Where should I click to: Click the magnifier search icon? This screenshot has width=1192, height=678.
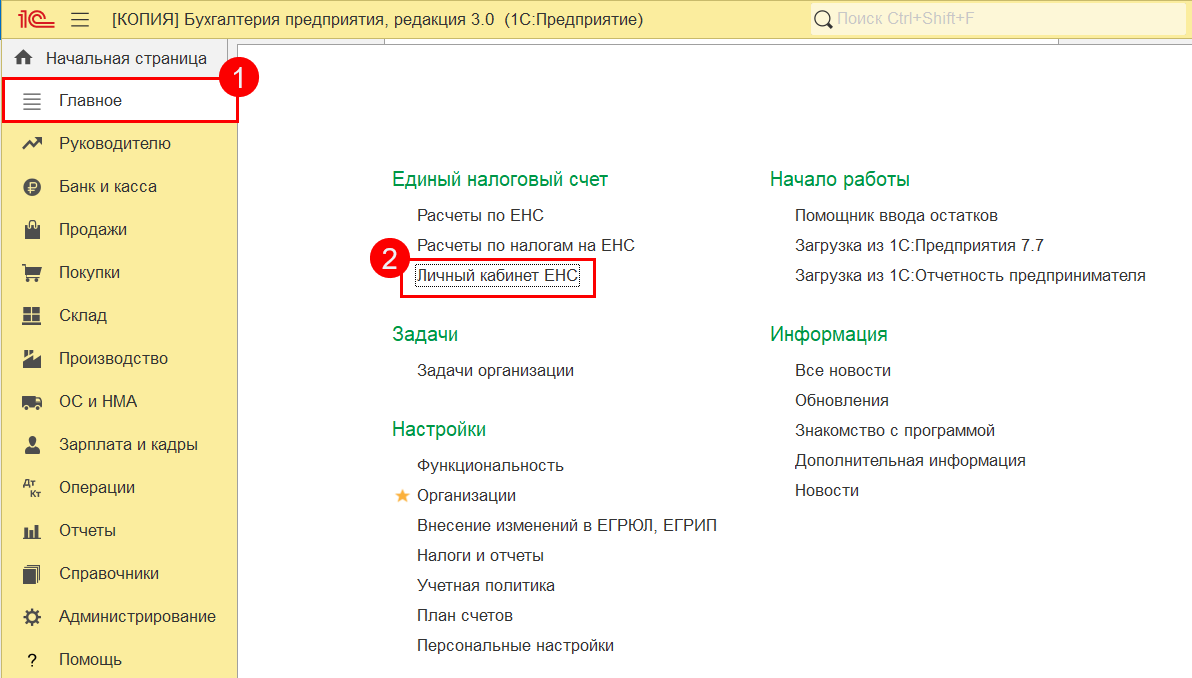pos(823,20)
